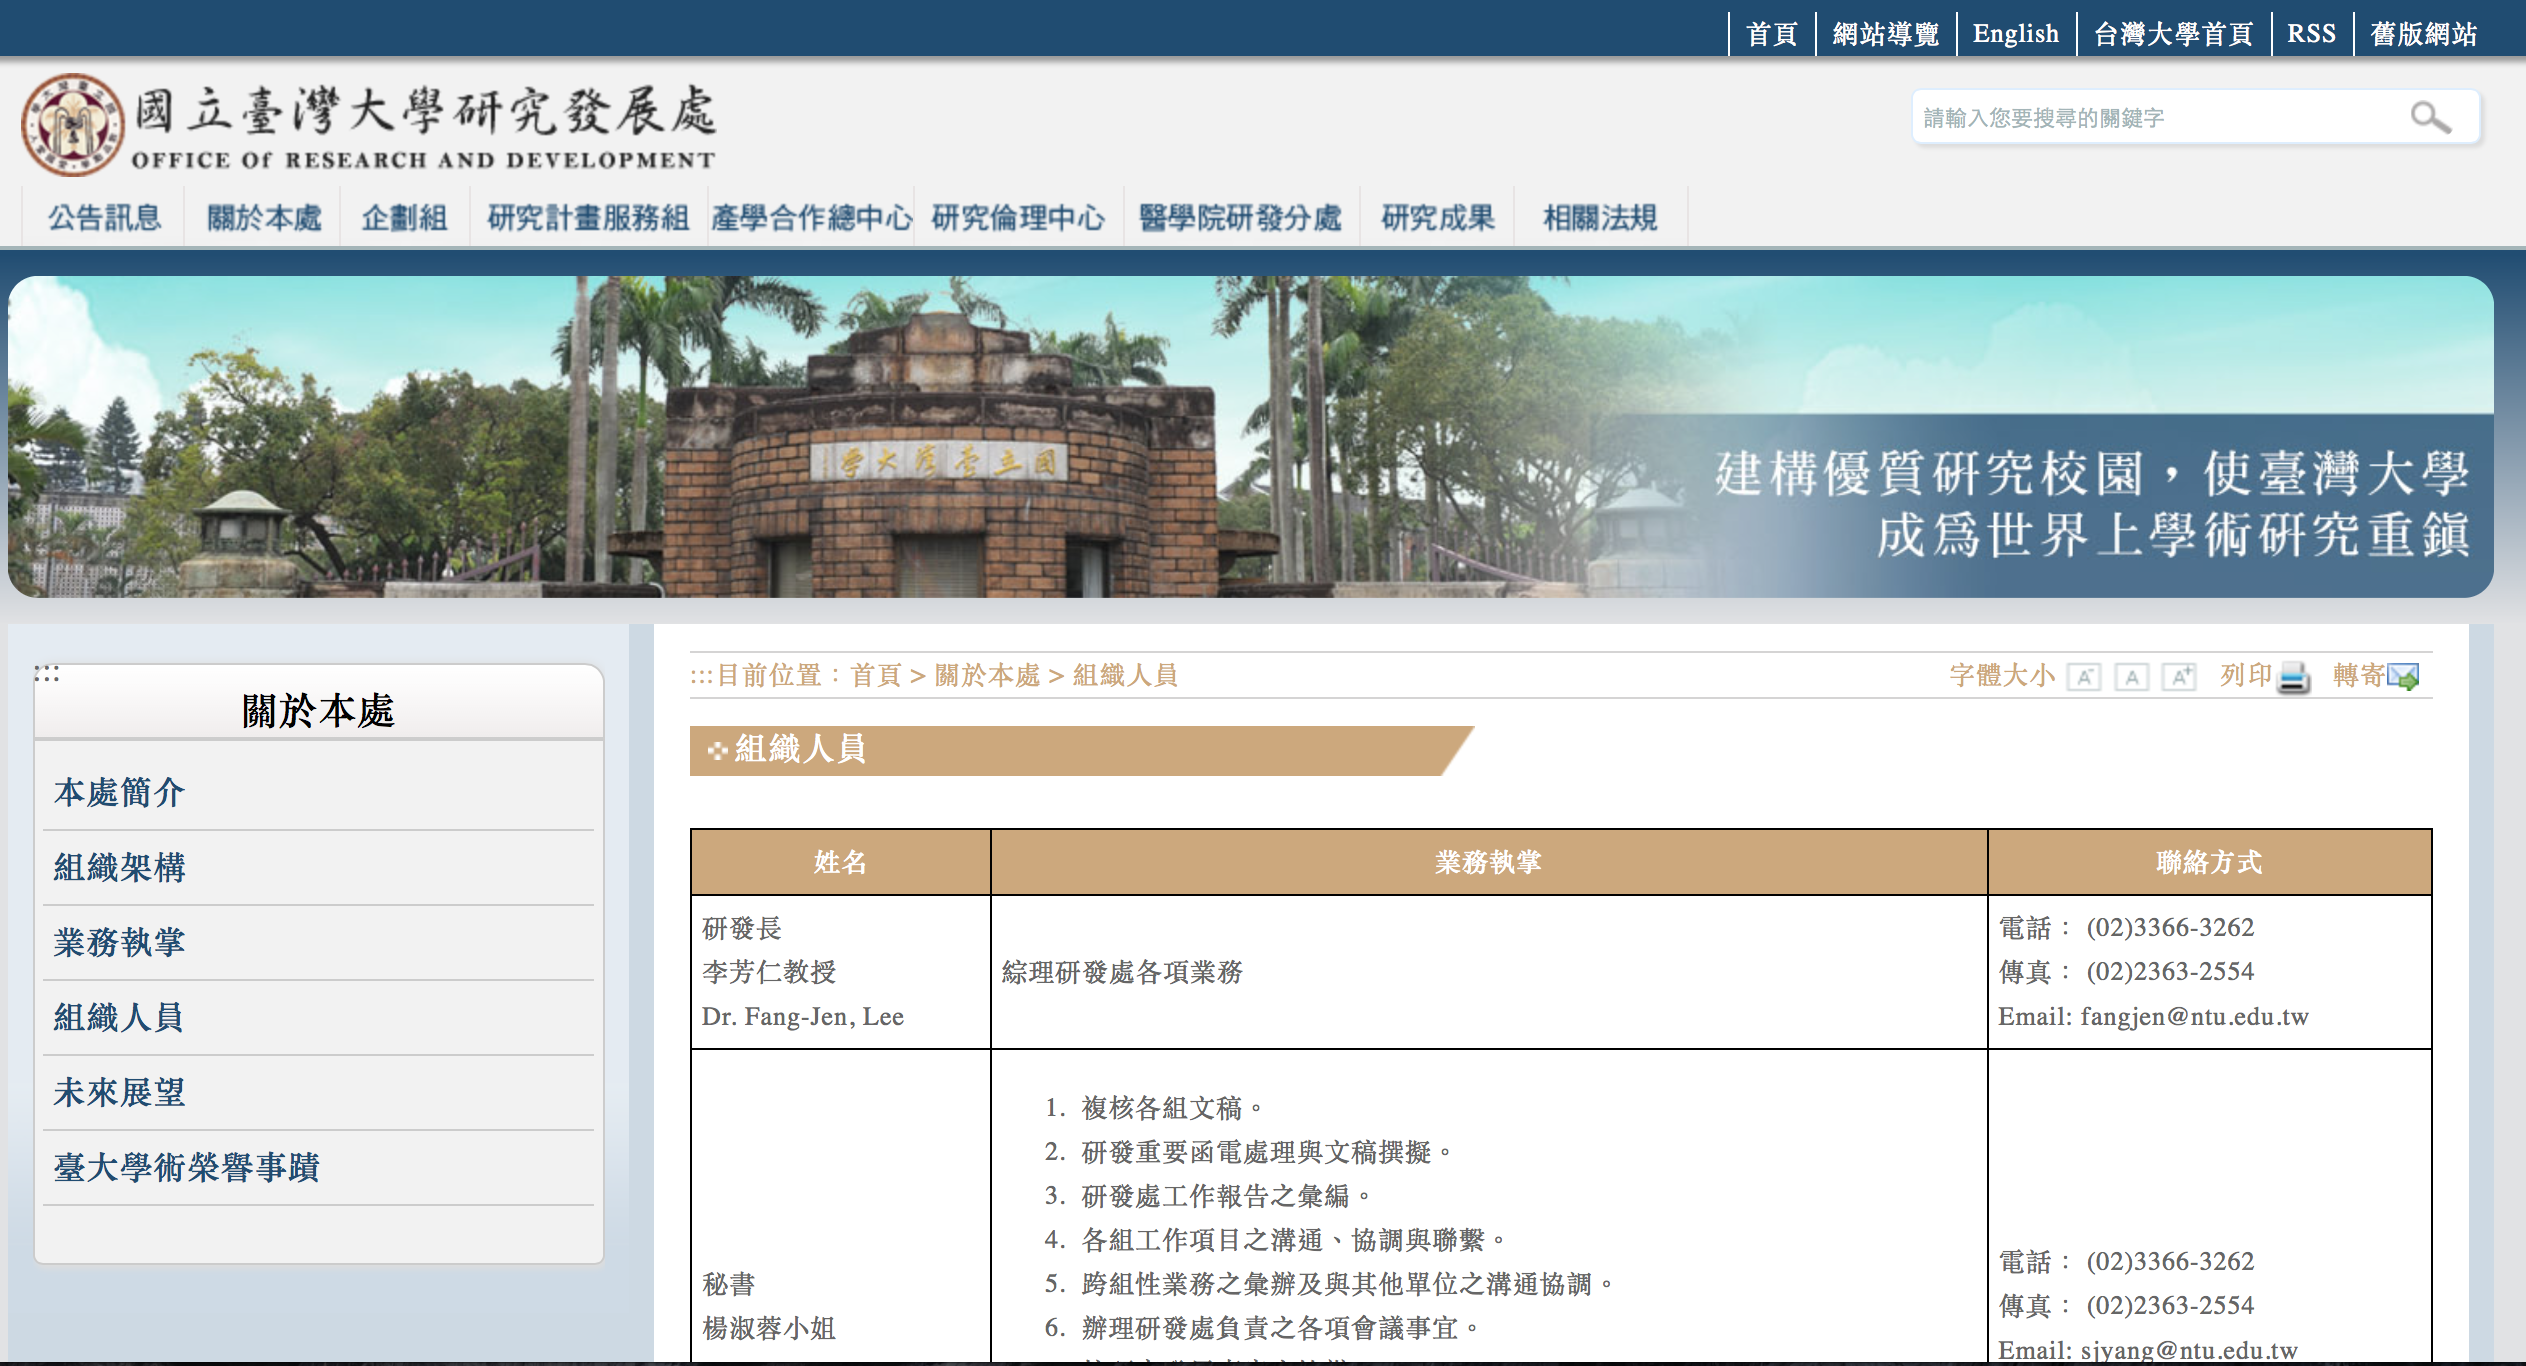Go to 臺大學術榮譽事蹟 sidebar page
This screenshot has height=1366, width=2526.
[187, 1167]
